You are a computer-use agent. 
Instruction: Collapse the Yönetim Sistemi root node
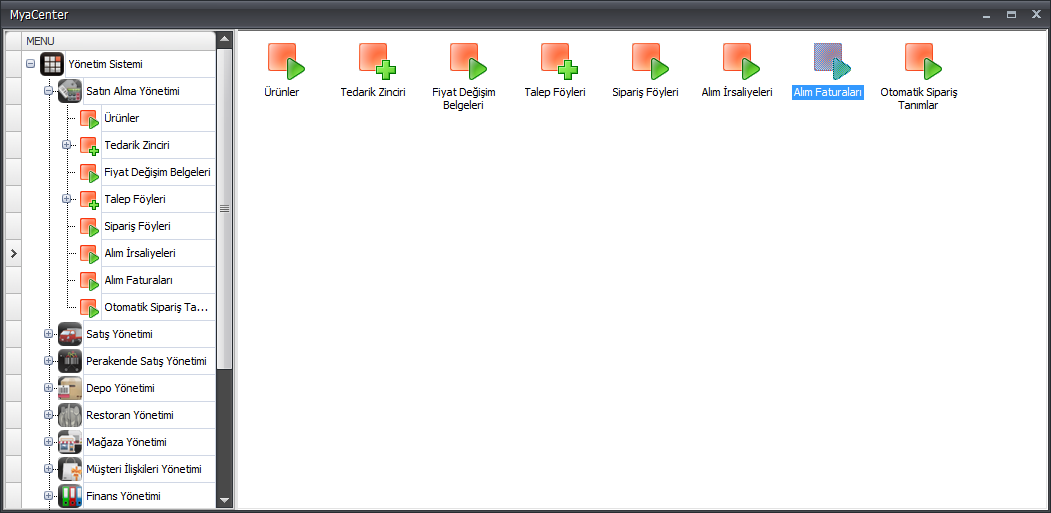(31, 64)
